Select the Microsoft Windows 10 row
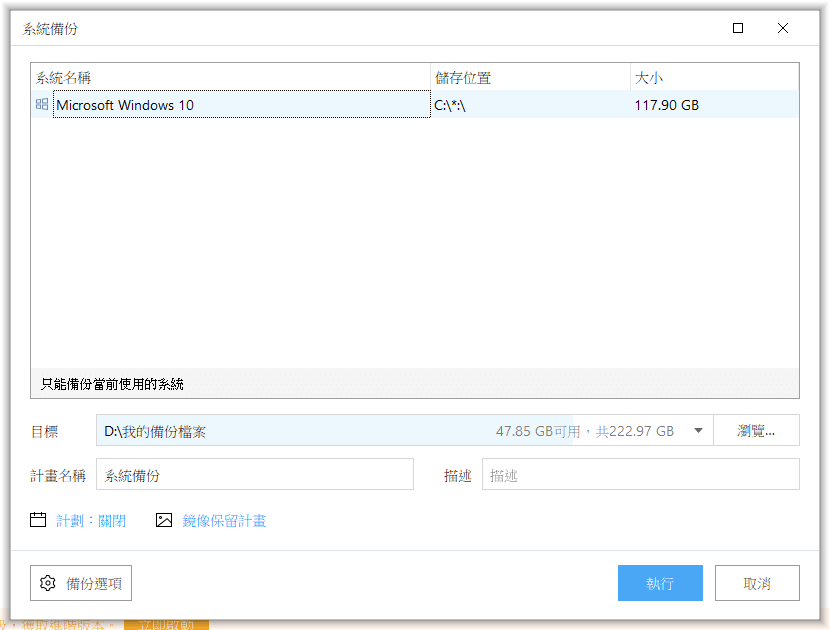 pyautogui.click(x=415, y=104)
